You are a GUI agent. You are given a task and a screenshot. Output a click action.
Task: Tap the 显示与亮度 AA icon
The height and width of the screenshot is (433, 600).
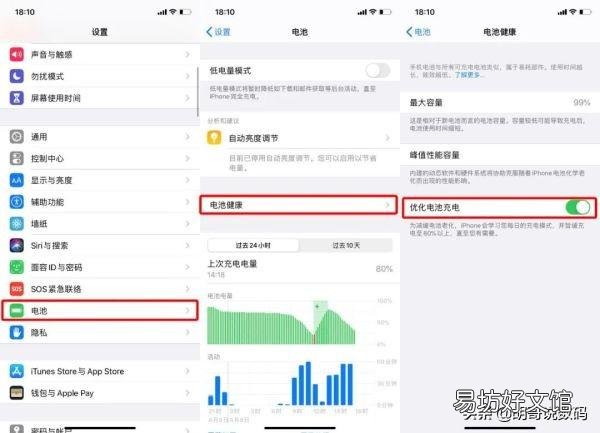pyautogui.click(x=16, y=180)
